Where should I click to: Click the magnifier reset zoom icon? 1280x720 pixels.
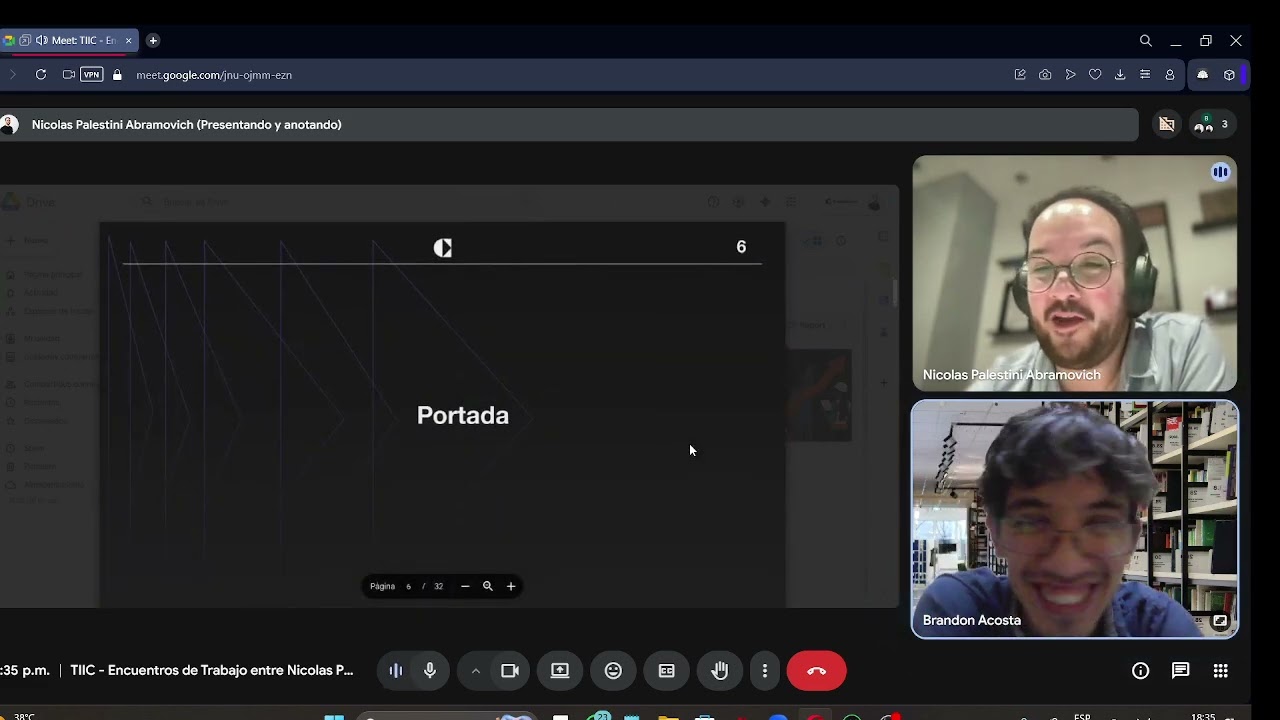coord(488,586)
